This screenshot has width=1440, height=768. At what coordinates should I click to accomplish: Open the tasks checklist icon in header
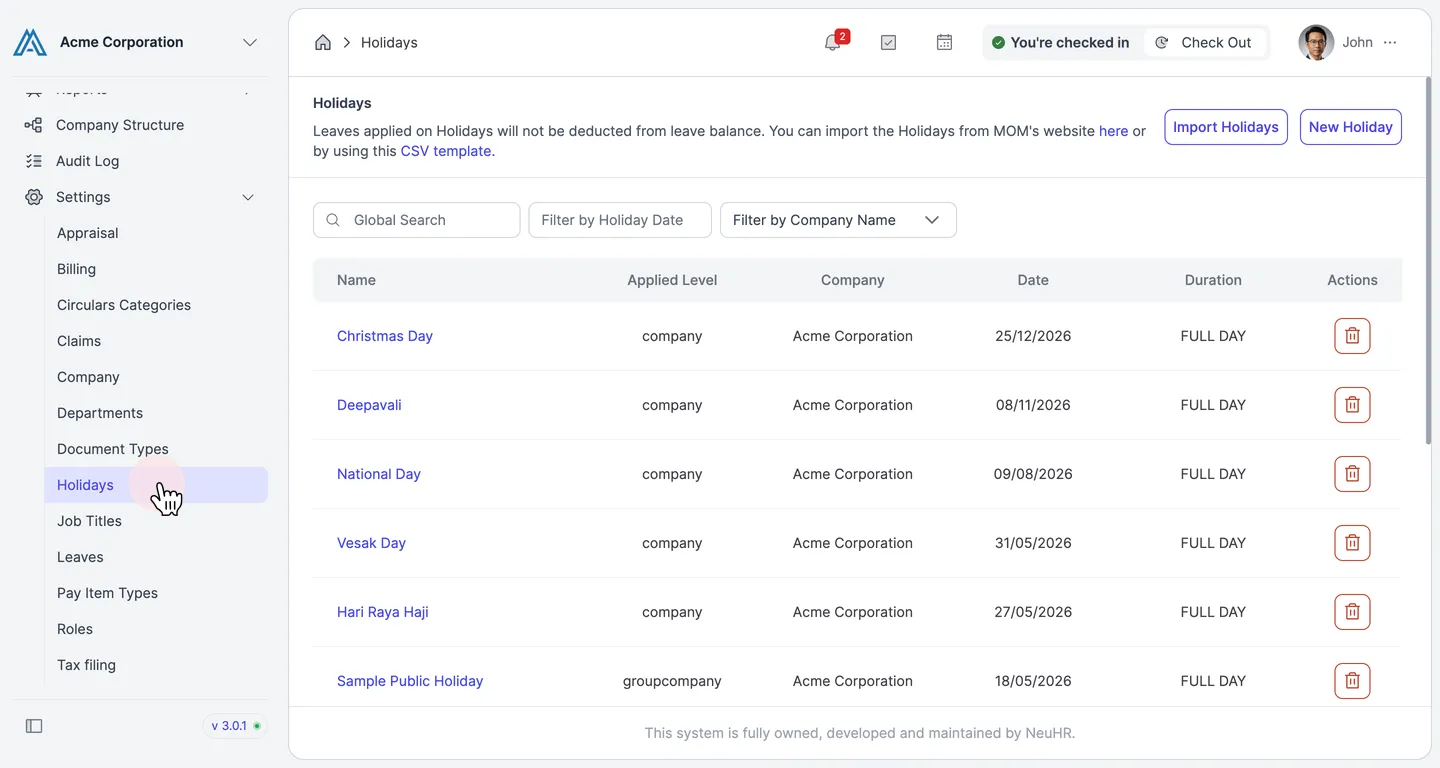click(x=888, y=42)
